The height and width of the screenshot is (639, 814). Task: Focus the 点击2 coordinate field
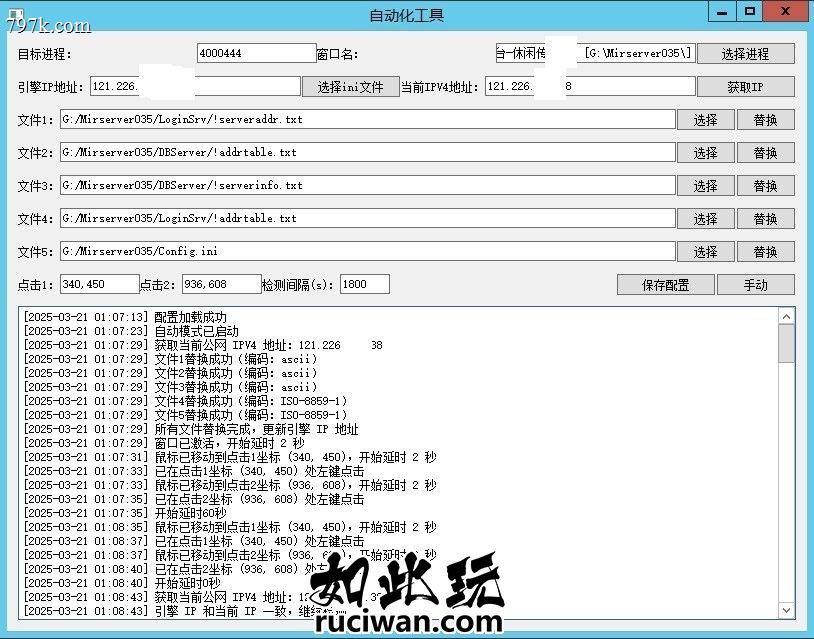click(222, 284)
